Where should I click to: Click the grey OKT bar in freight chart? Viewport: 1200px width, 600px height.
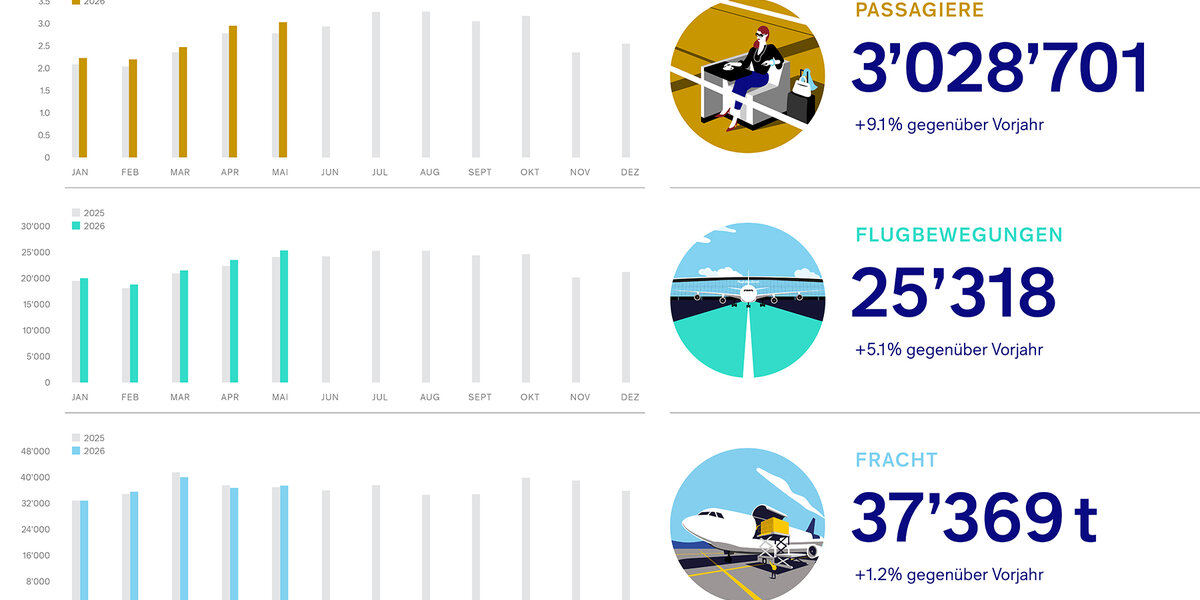click(526, 538)
